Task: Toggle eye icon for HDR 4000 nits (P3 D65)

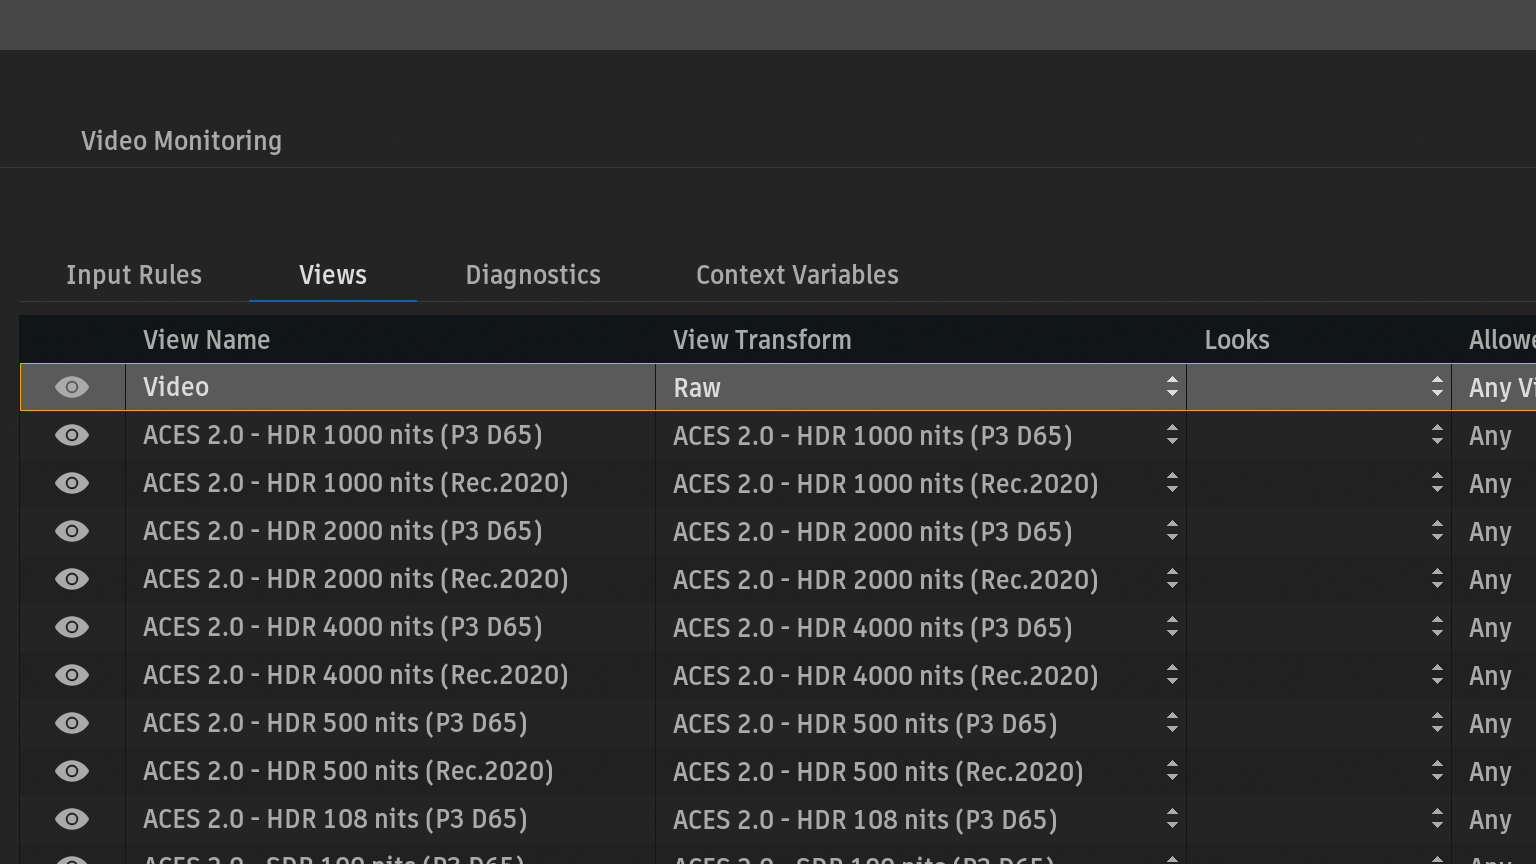Action: tap(72, 627)
